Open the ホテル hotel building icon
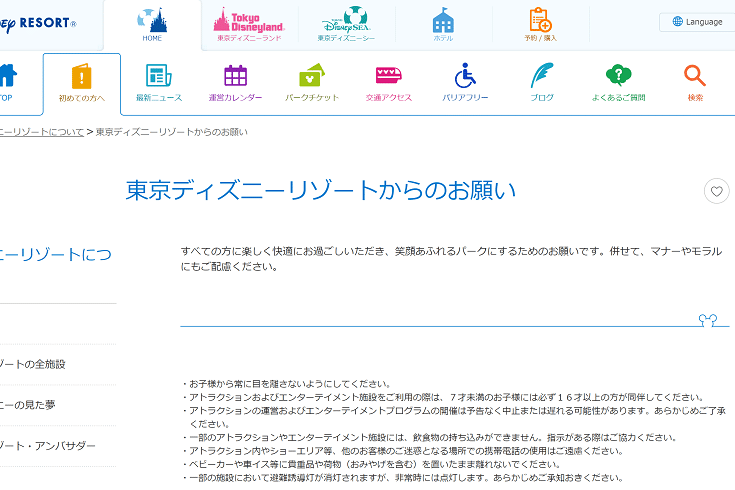The width and height of the screenshot is (735, 490). click(x=443, y=25)
